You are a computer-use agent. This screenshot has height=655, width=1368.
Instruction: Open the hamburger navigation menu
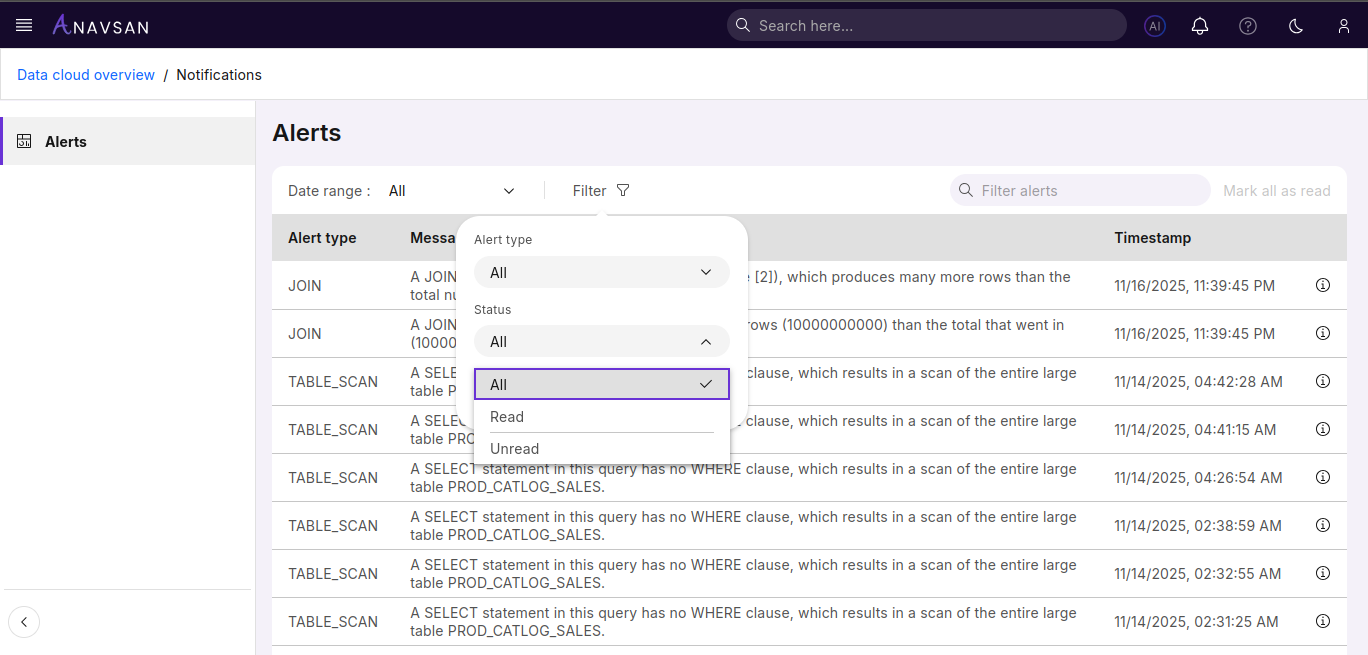[24, 25]
